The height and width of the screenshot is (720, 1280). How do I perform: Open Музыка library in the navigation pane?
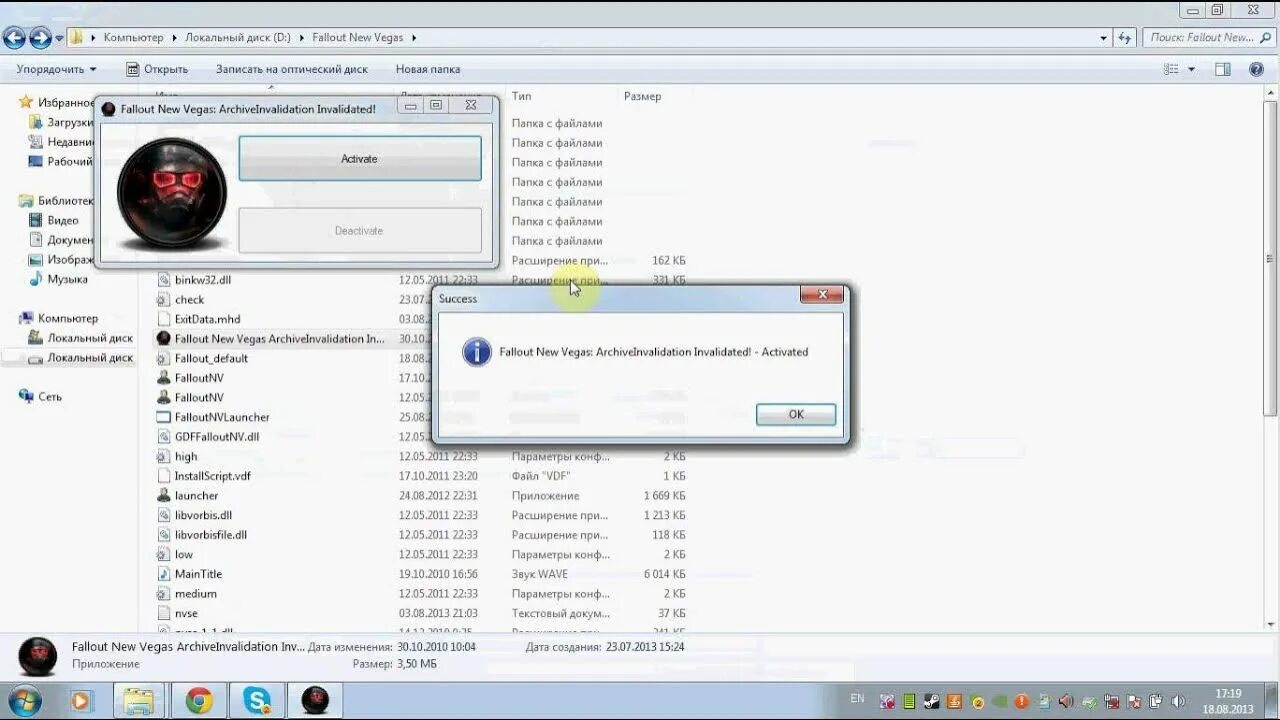[66, 279]
